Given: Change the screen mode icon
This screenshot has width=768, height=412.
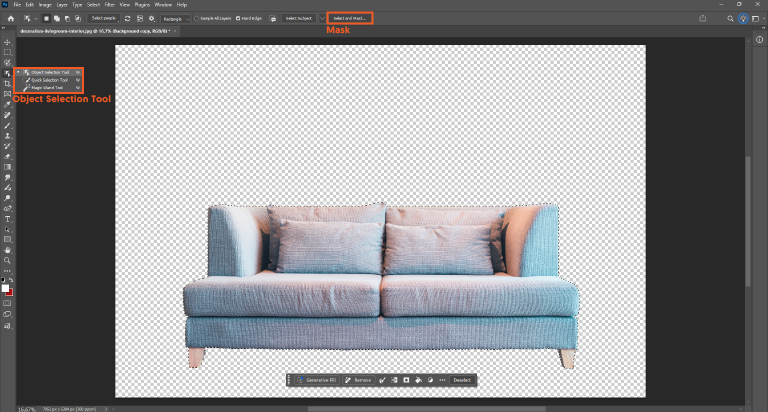Looking at the screenshot, I should coord(7,315).
